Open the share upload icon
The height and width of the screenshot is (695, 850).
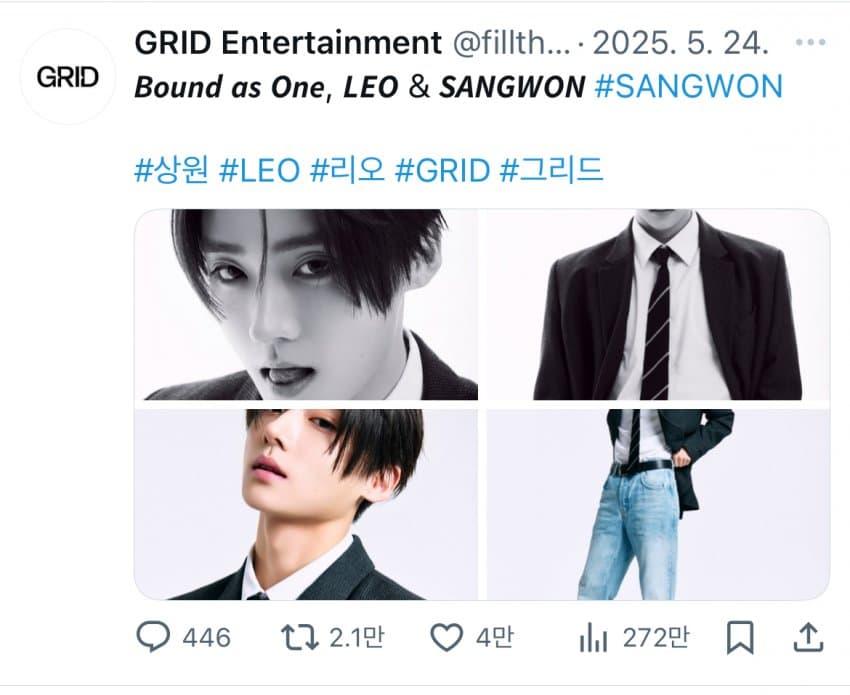[x=808, y=637]
